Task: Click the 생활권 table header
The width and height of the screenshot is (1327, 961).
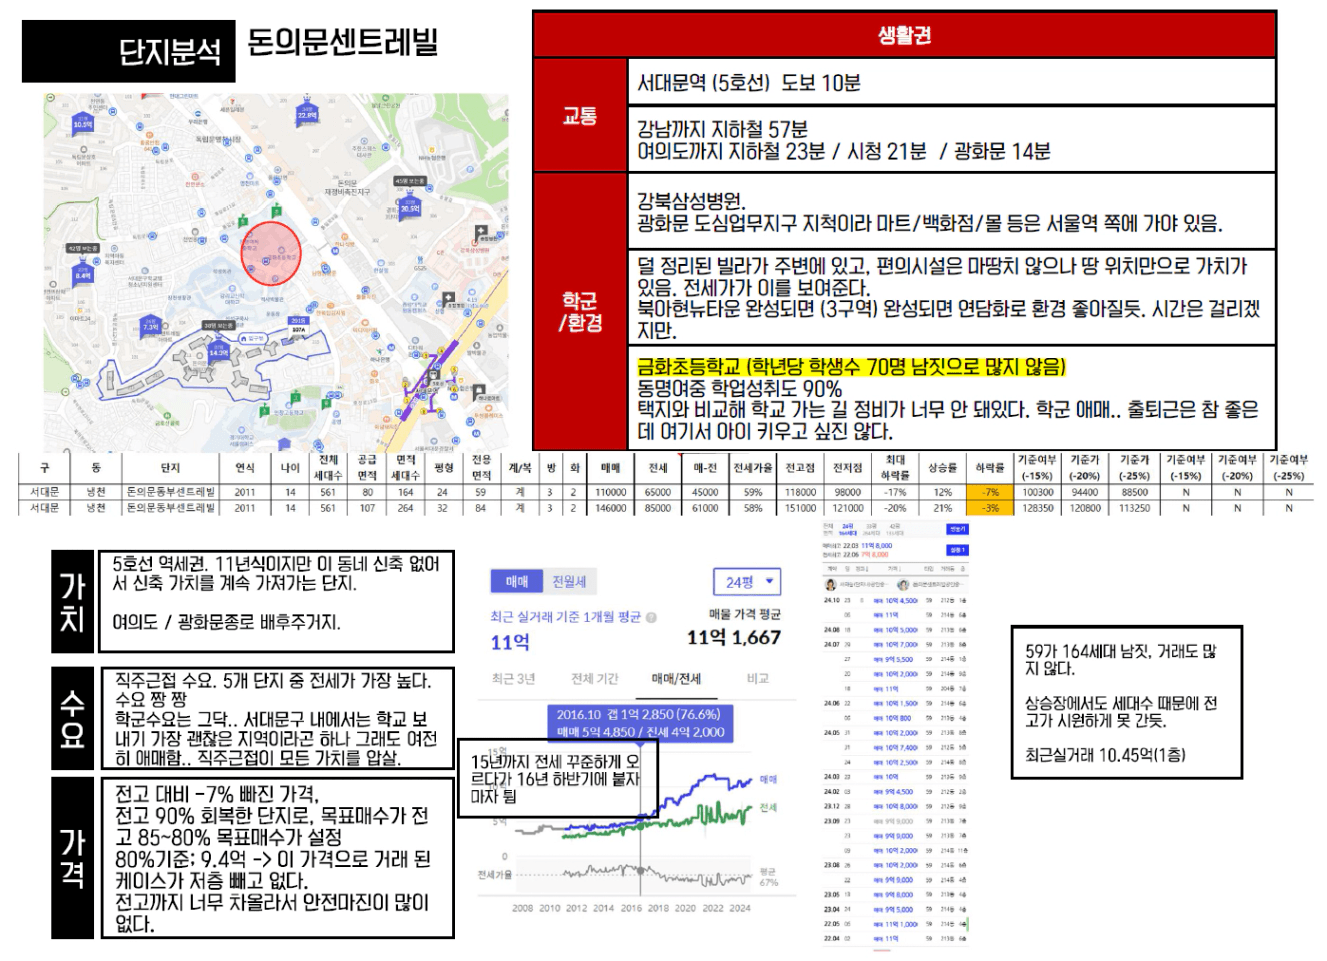Action: click(904, 35)
